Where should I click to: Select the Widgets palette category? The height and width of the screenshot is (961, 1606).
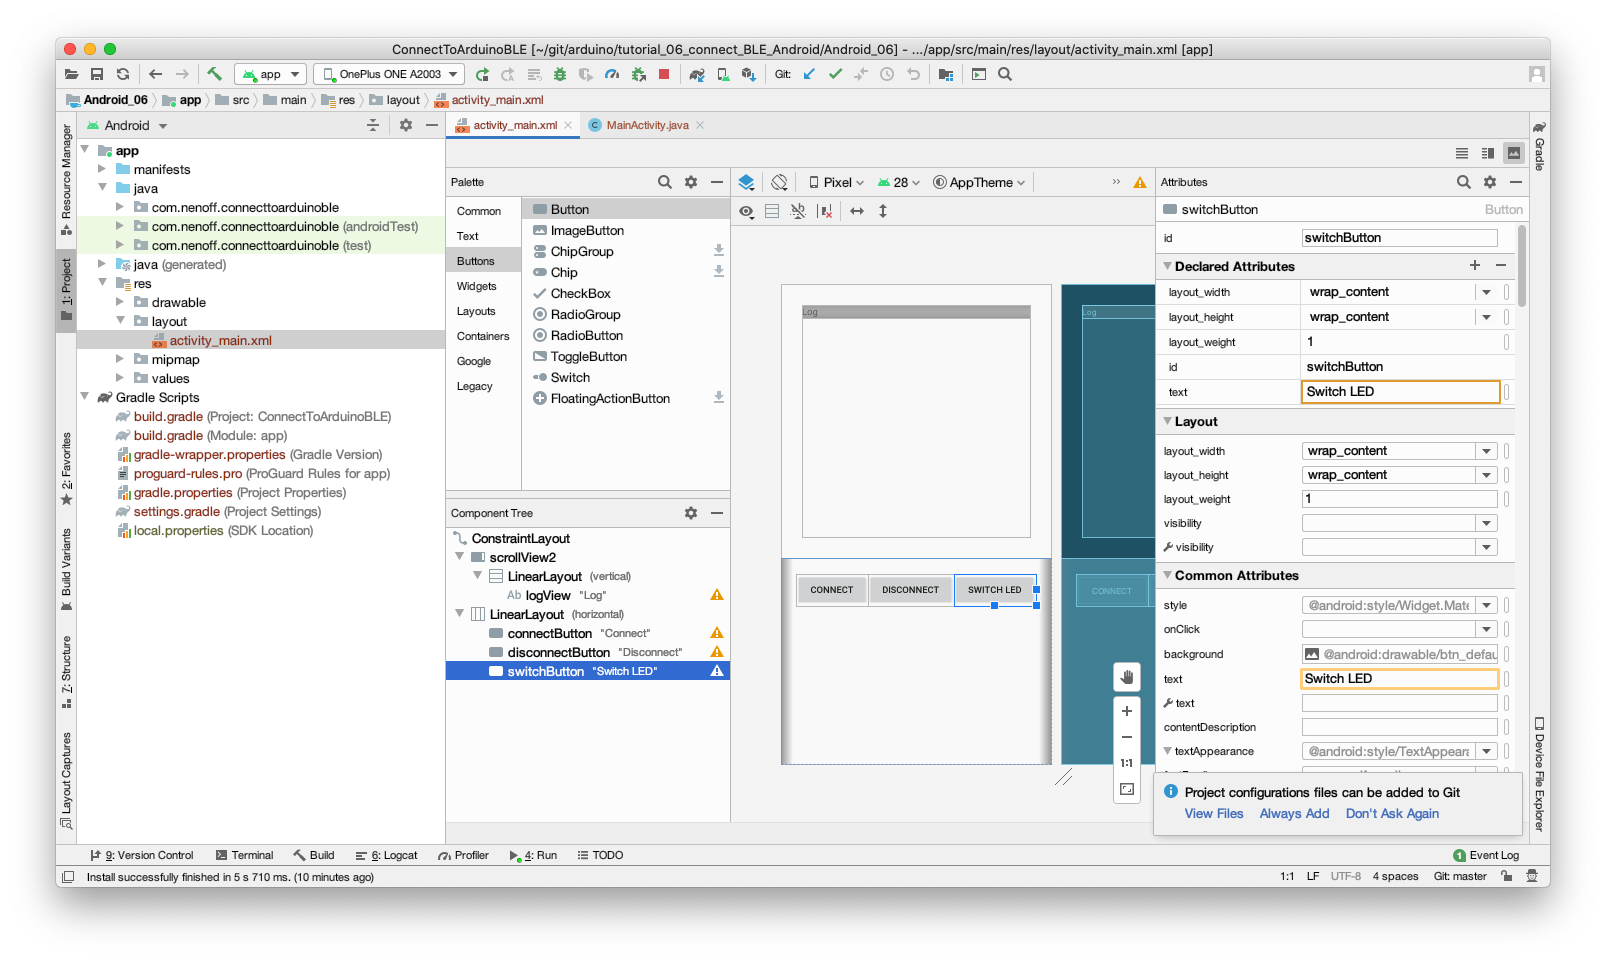(477, 286)
